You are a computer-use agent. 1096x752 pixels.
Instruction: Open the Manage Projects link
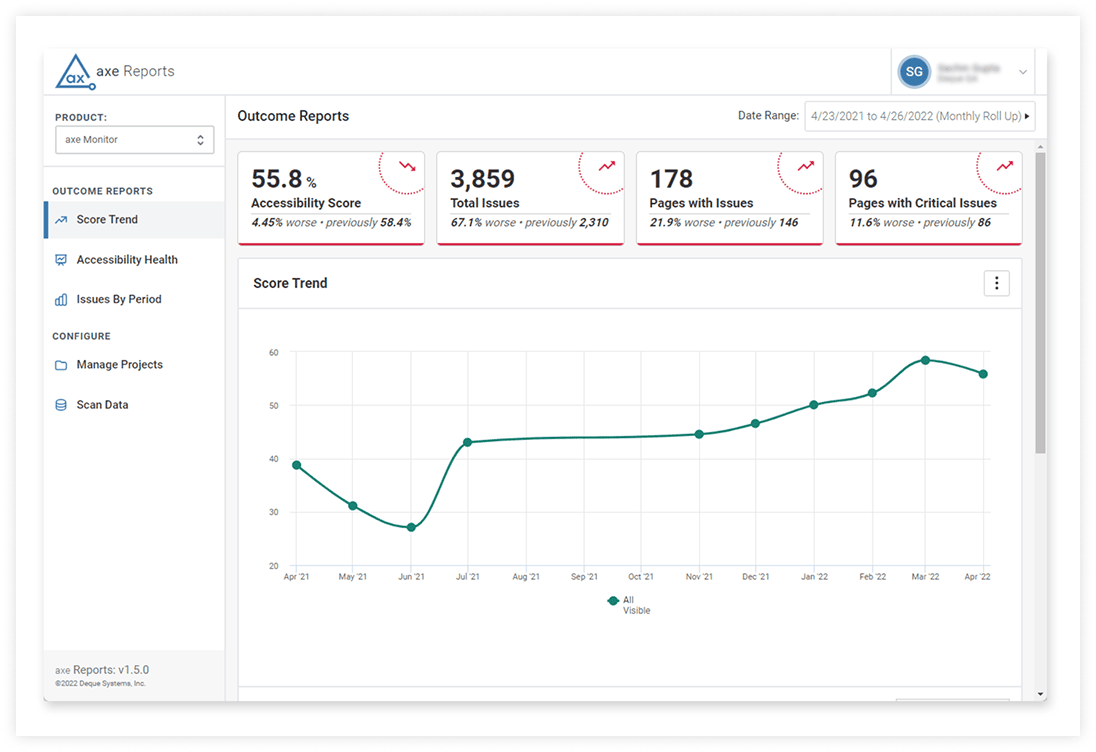[119, 365]
